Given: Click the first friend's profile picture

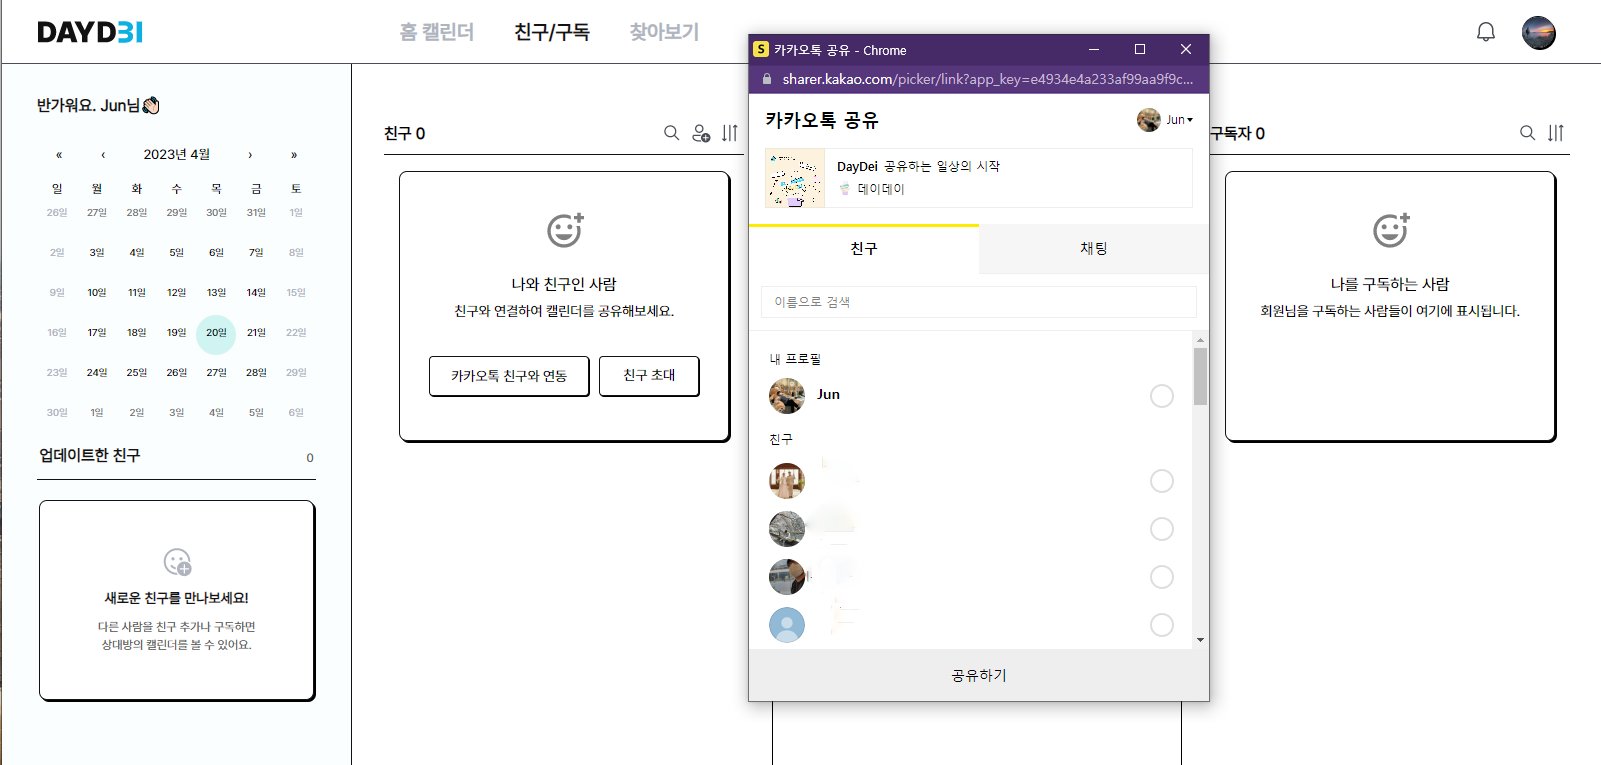Looking at the screenshot, I should click(x=787, y=481).
